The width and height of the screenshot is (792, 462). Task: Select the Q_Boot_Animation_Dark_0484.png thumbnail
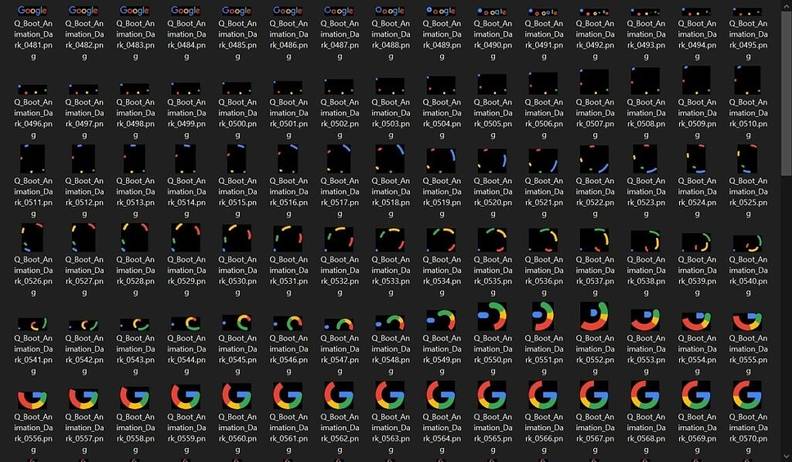186,11
